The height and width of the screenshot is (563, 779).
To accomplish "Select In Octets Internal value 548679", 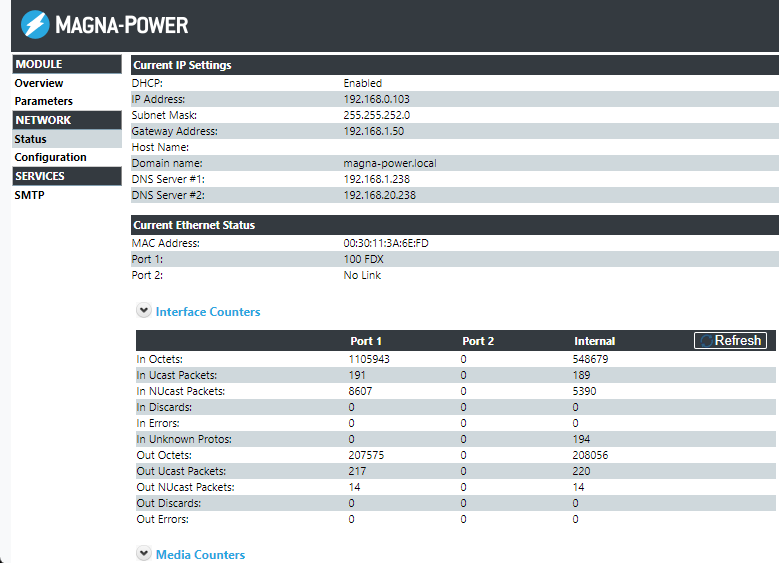I will [590, 359].
